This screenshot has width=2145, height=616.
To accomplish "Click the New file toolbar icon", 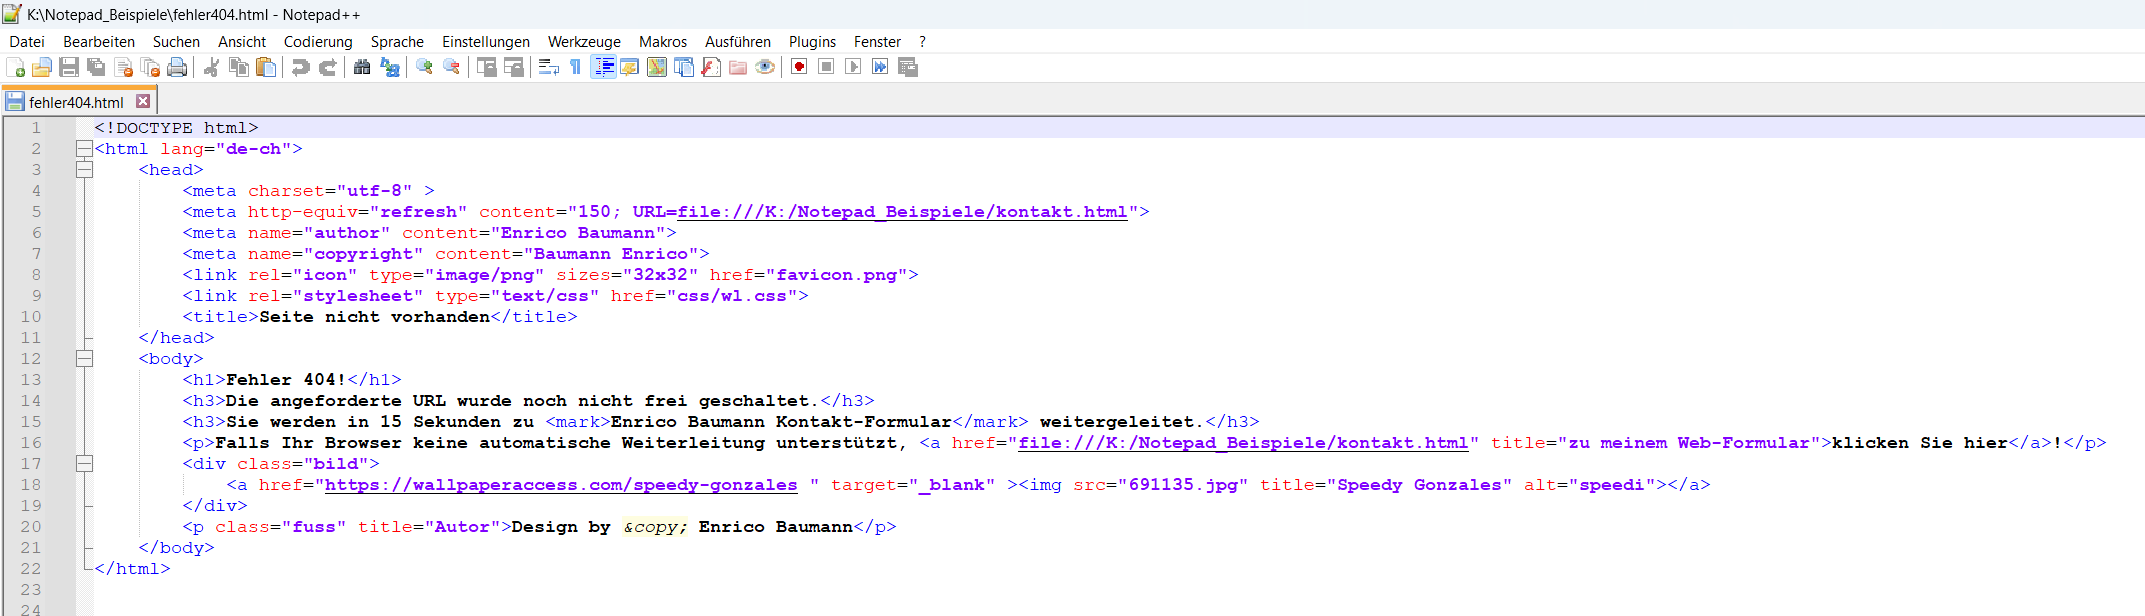I will pos(16,67).
